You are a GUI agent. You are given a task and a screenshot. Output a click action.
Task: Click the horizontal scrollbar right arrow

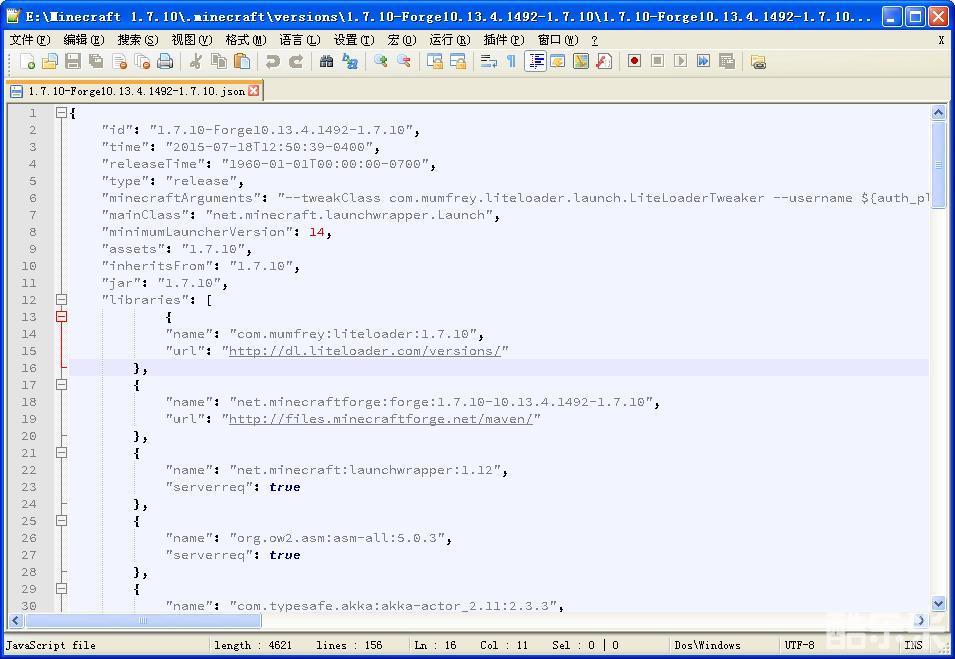point(920,621)
